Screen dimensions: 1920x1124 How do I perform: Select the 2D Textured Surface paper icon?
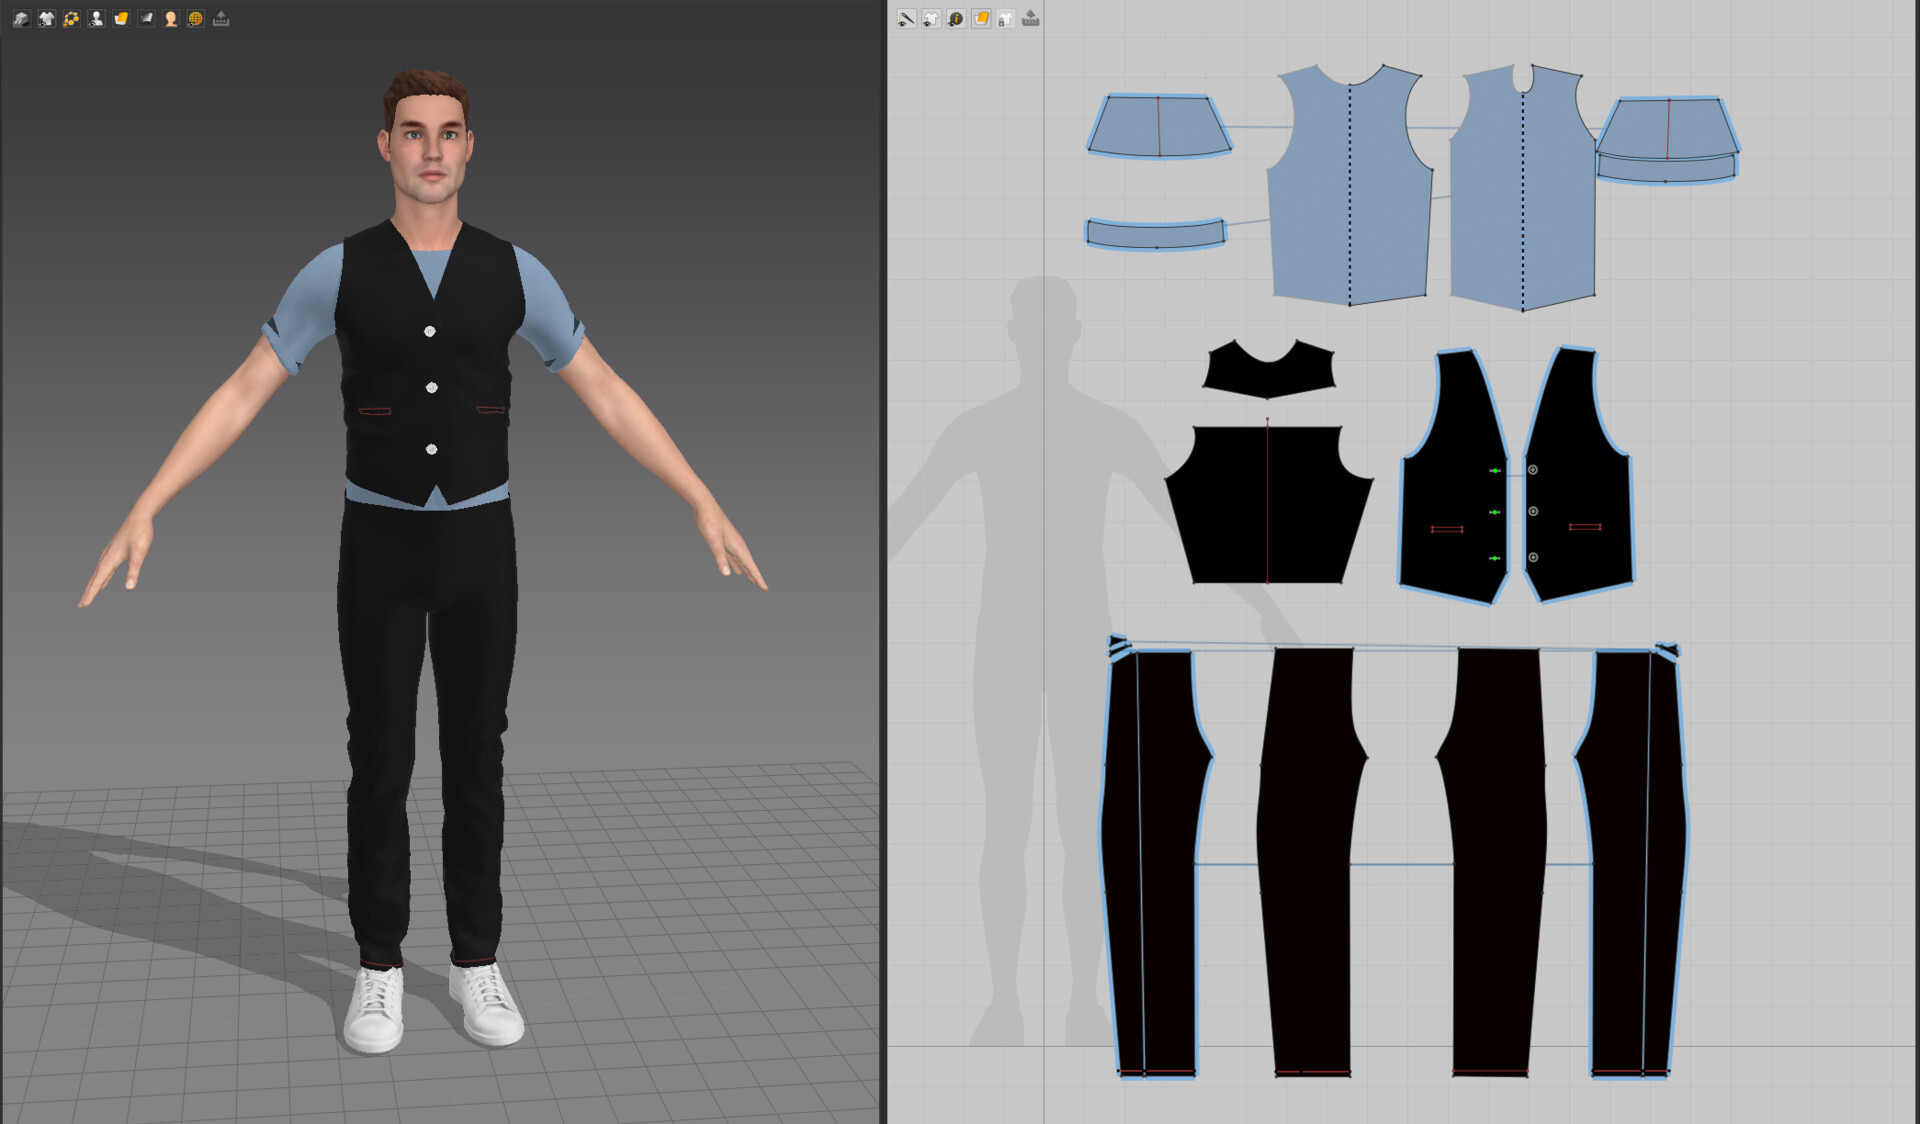[x=980, y=18]
